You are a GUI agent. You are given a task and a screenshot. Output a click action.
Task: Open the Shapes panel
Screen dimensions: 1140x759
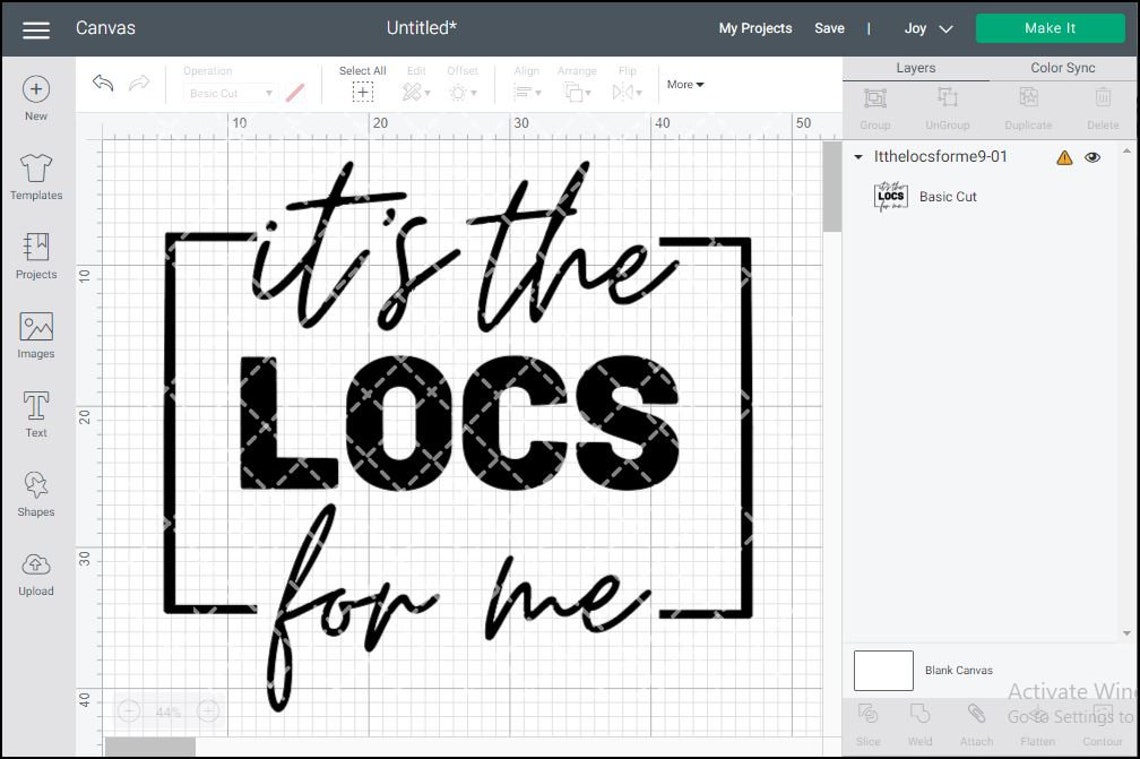pos(36,494)
